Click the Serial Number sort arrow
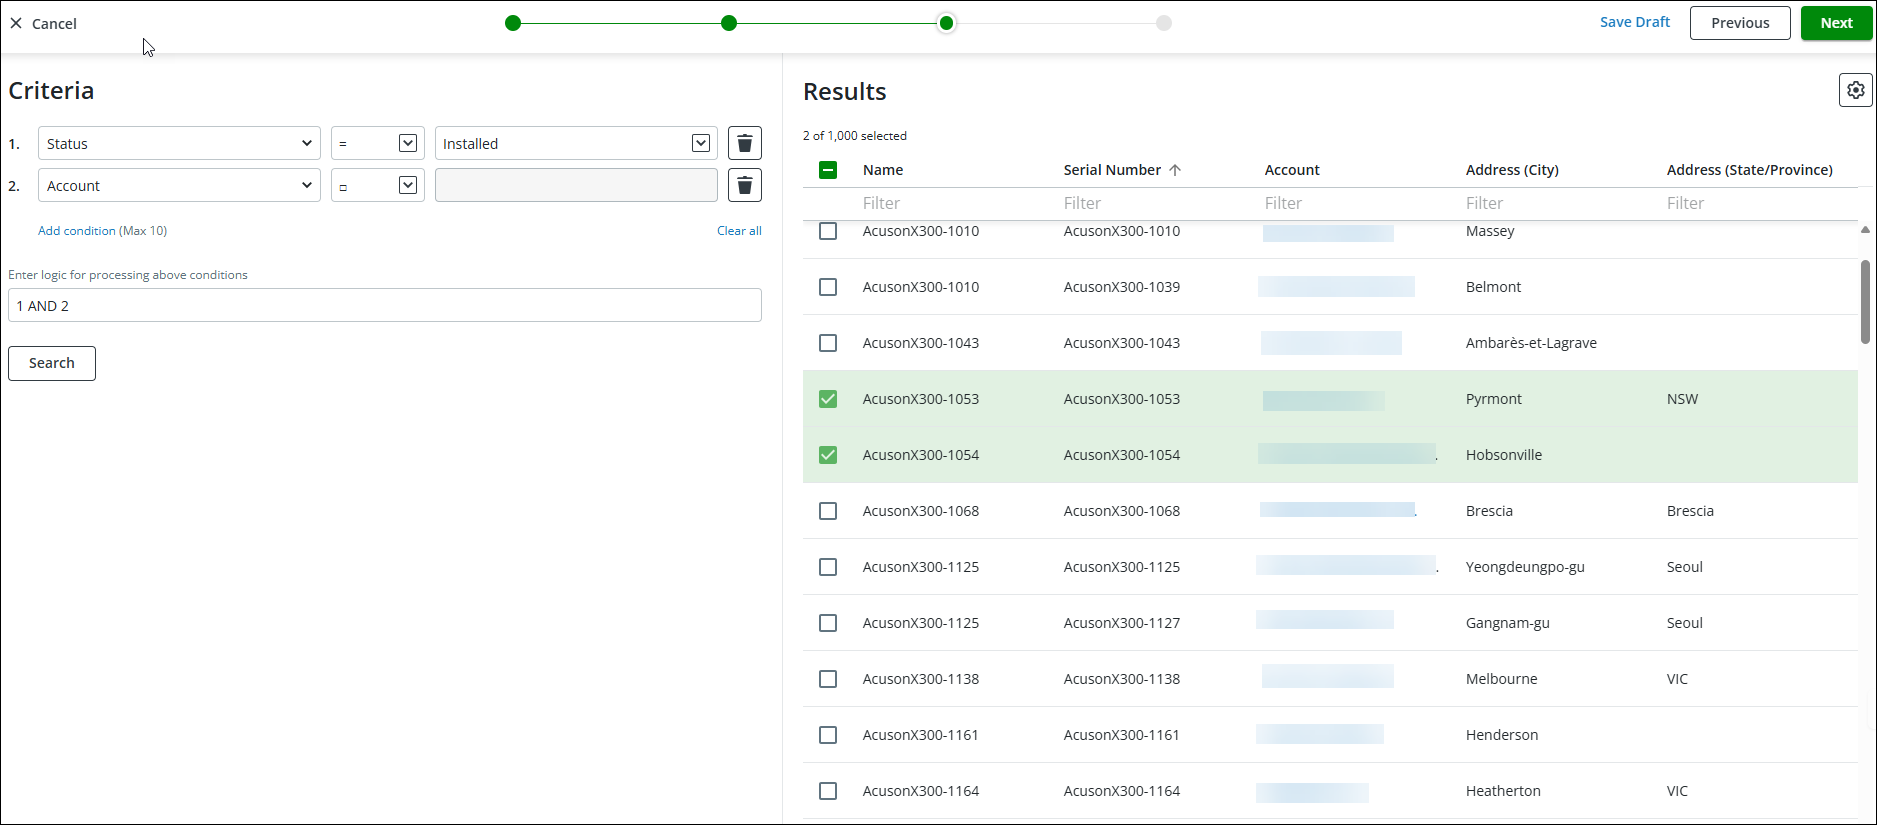The image size is (1877, 825). point(1175,170)
